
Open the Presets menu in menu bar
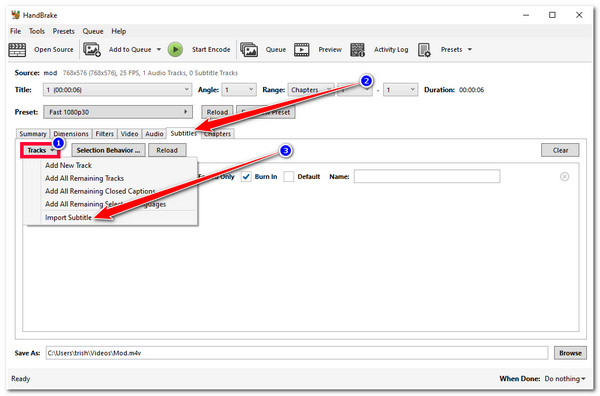(64, 31)
